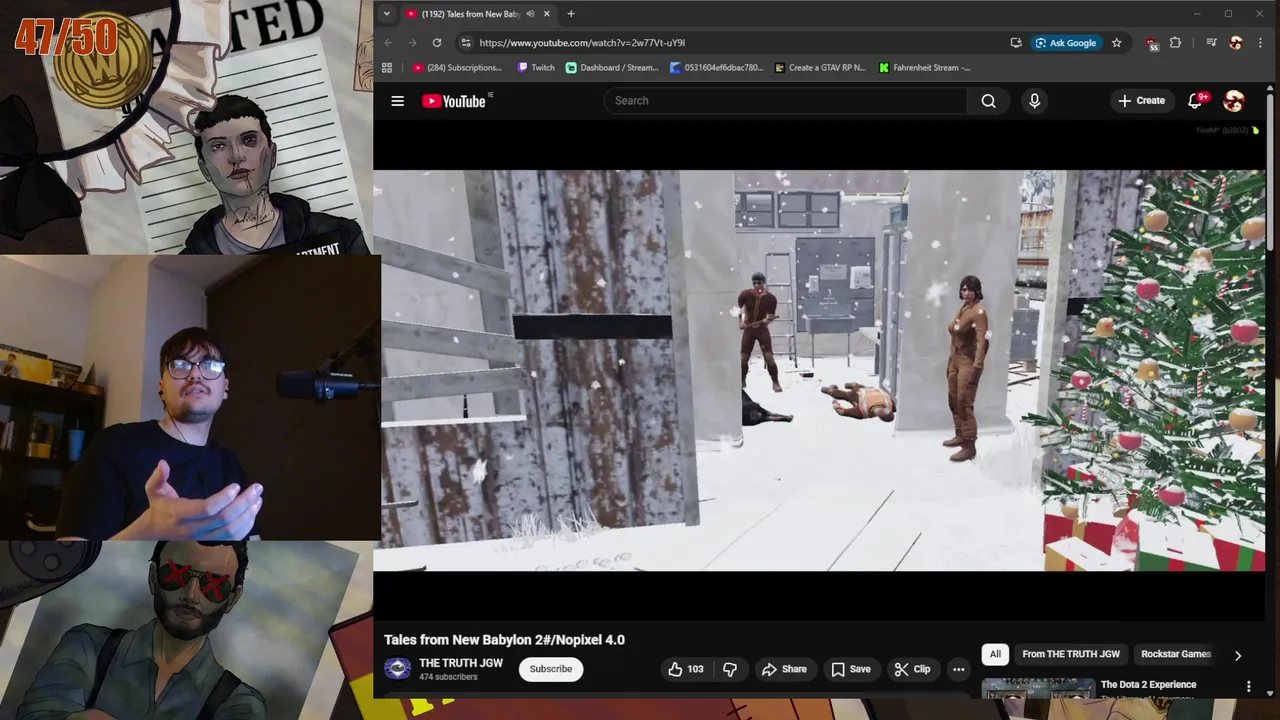Click the install/cast icon in address bar
The image size is (1280, 720).
[1016, 43]
